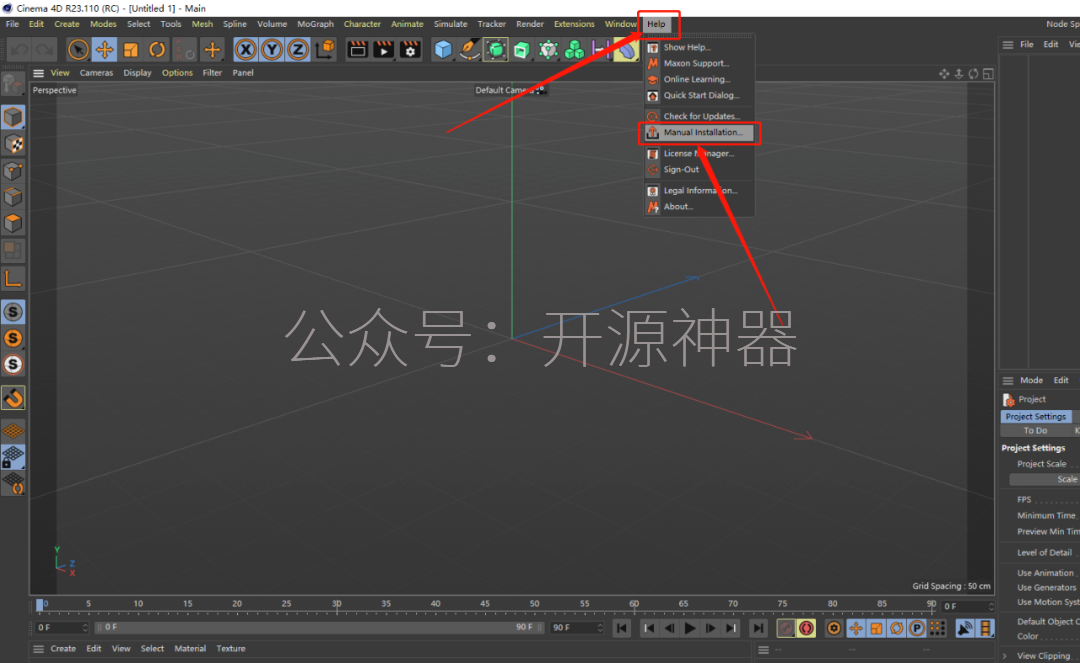Open Attribute Manager hamburger menu near Mode
Image resolution: width=1080 pixels, height=663 pixels.
[x=1008, y=381]
